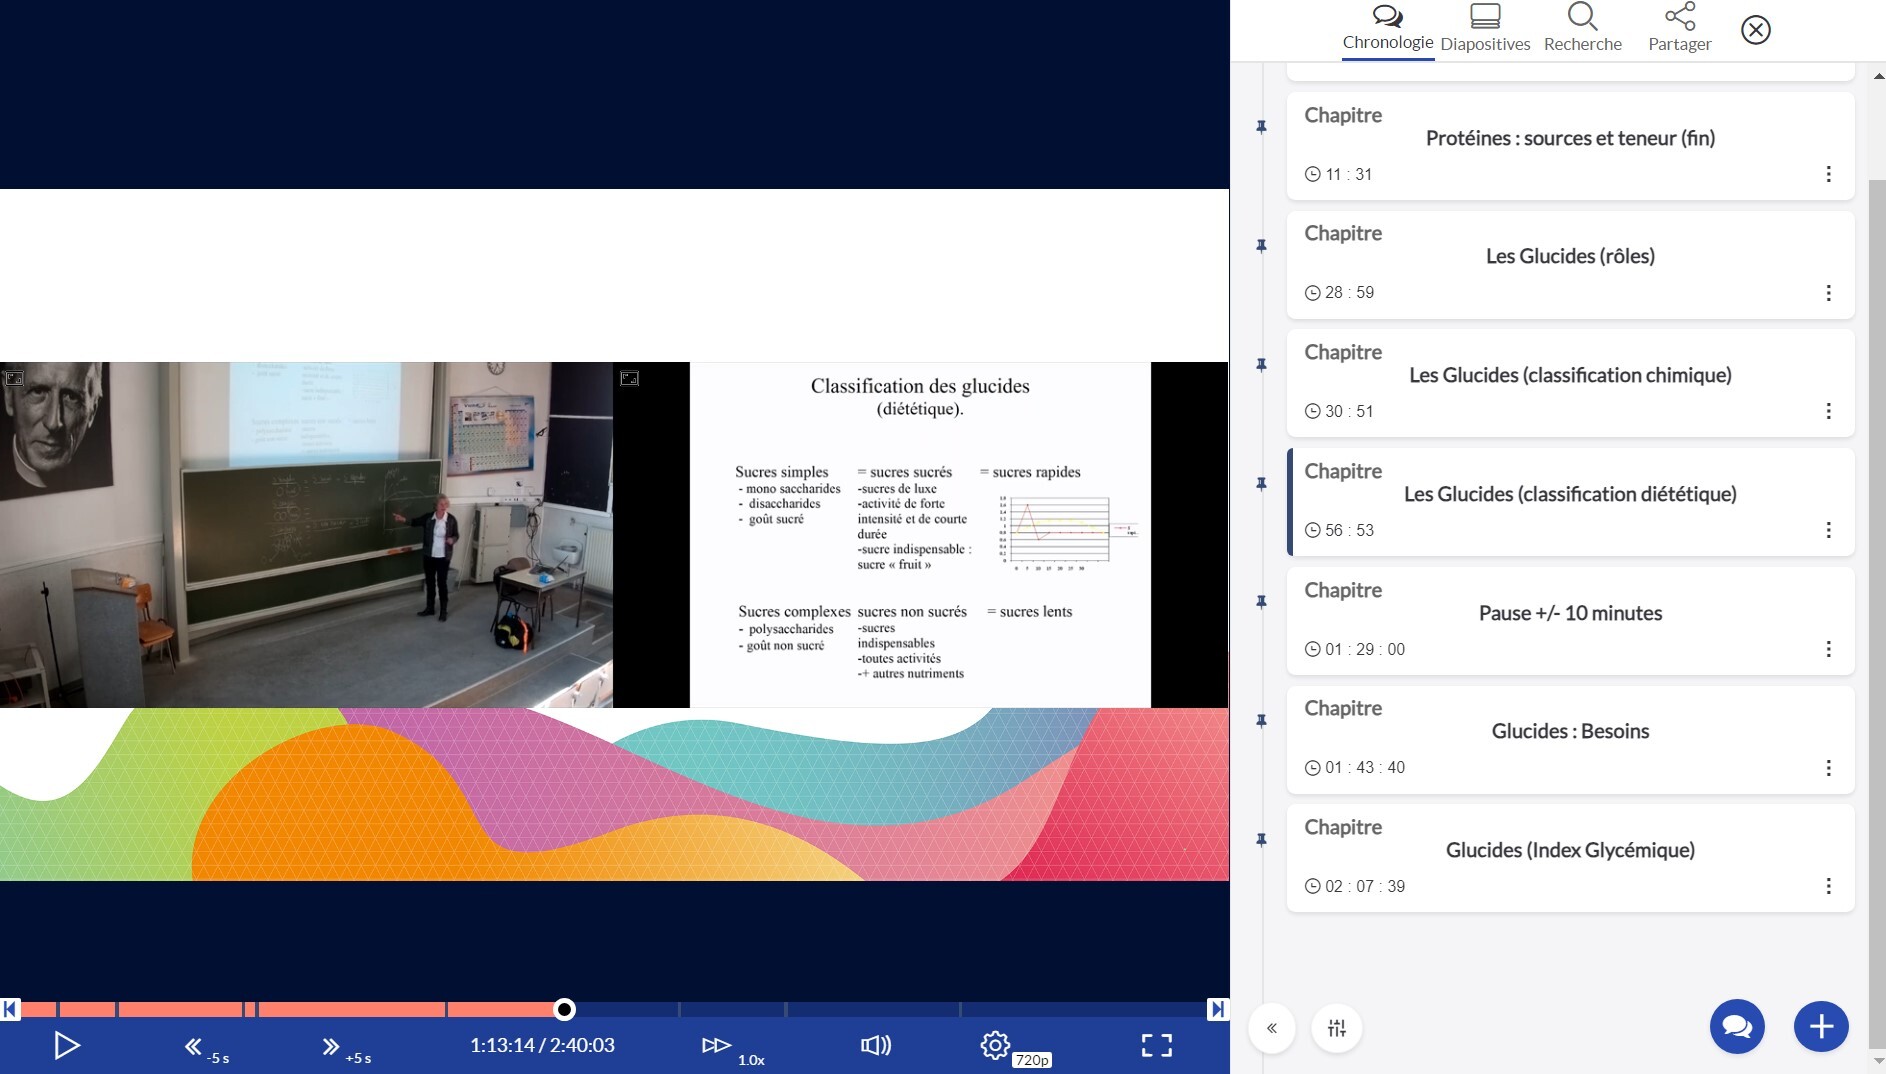1886x1074 pixels.
Task: Rewind the video by 5 seconds
Action: tap(205, 1048)
